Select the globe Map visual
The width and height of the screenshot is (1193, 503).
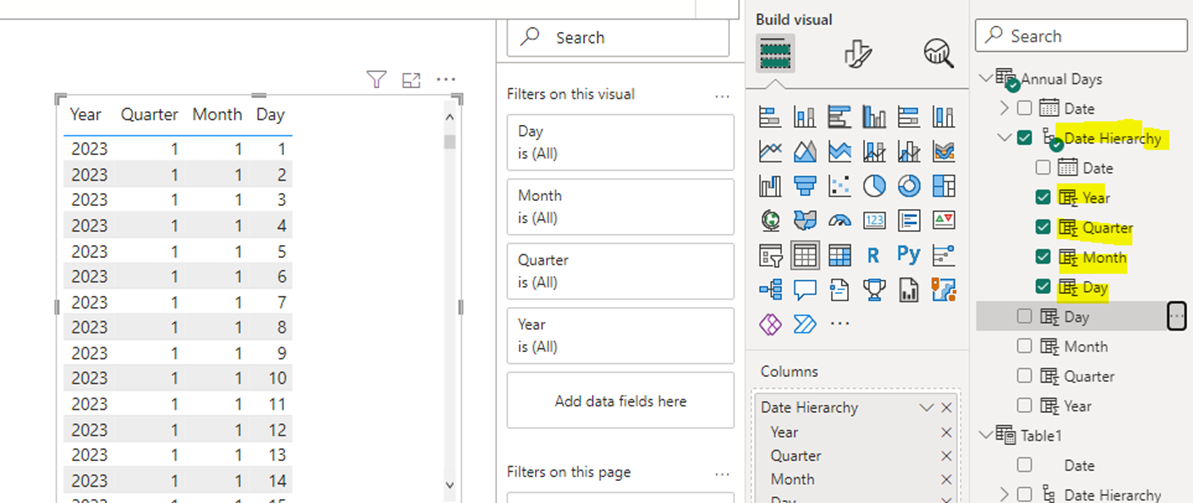770,220
